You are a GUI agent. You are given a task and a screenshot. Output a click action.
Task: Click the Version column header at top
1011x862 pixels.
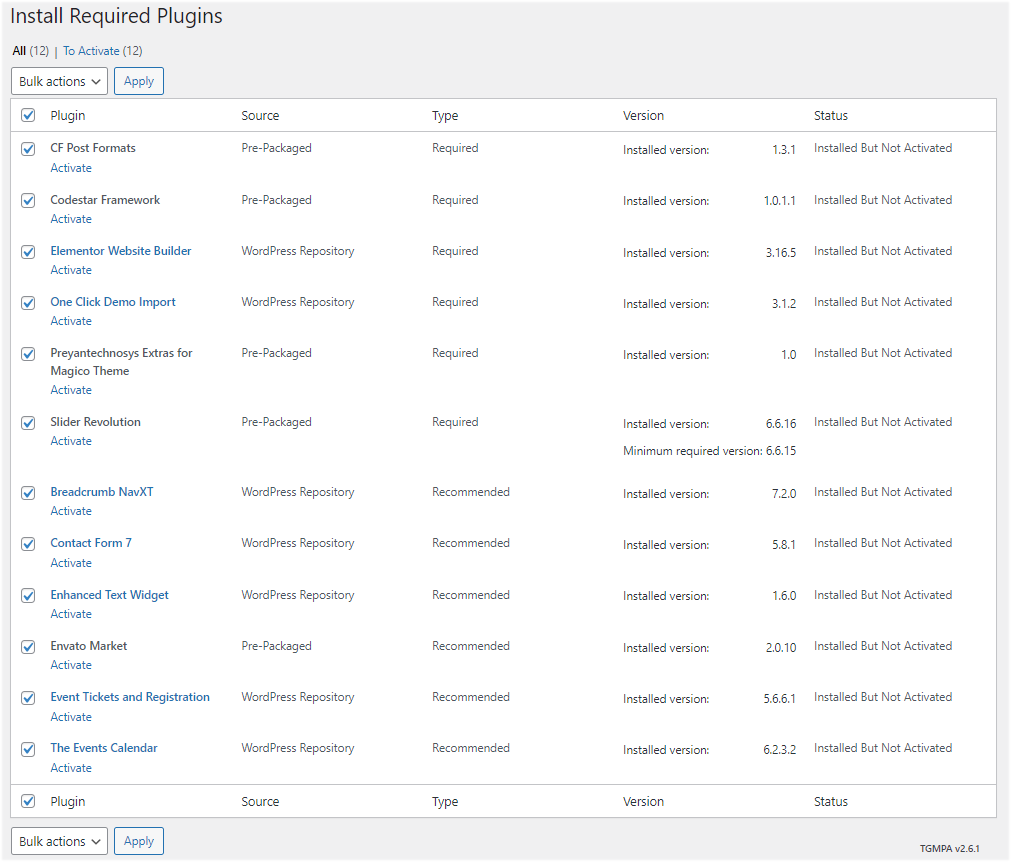coord(643,115)
